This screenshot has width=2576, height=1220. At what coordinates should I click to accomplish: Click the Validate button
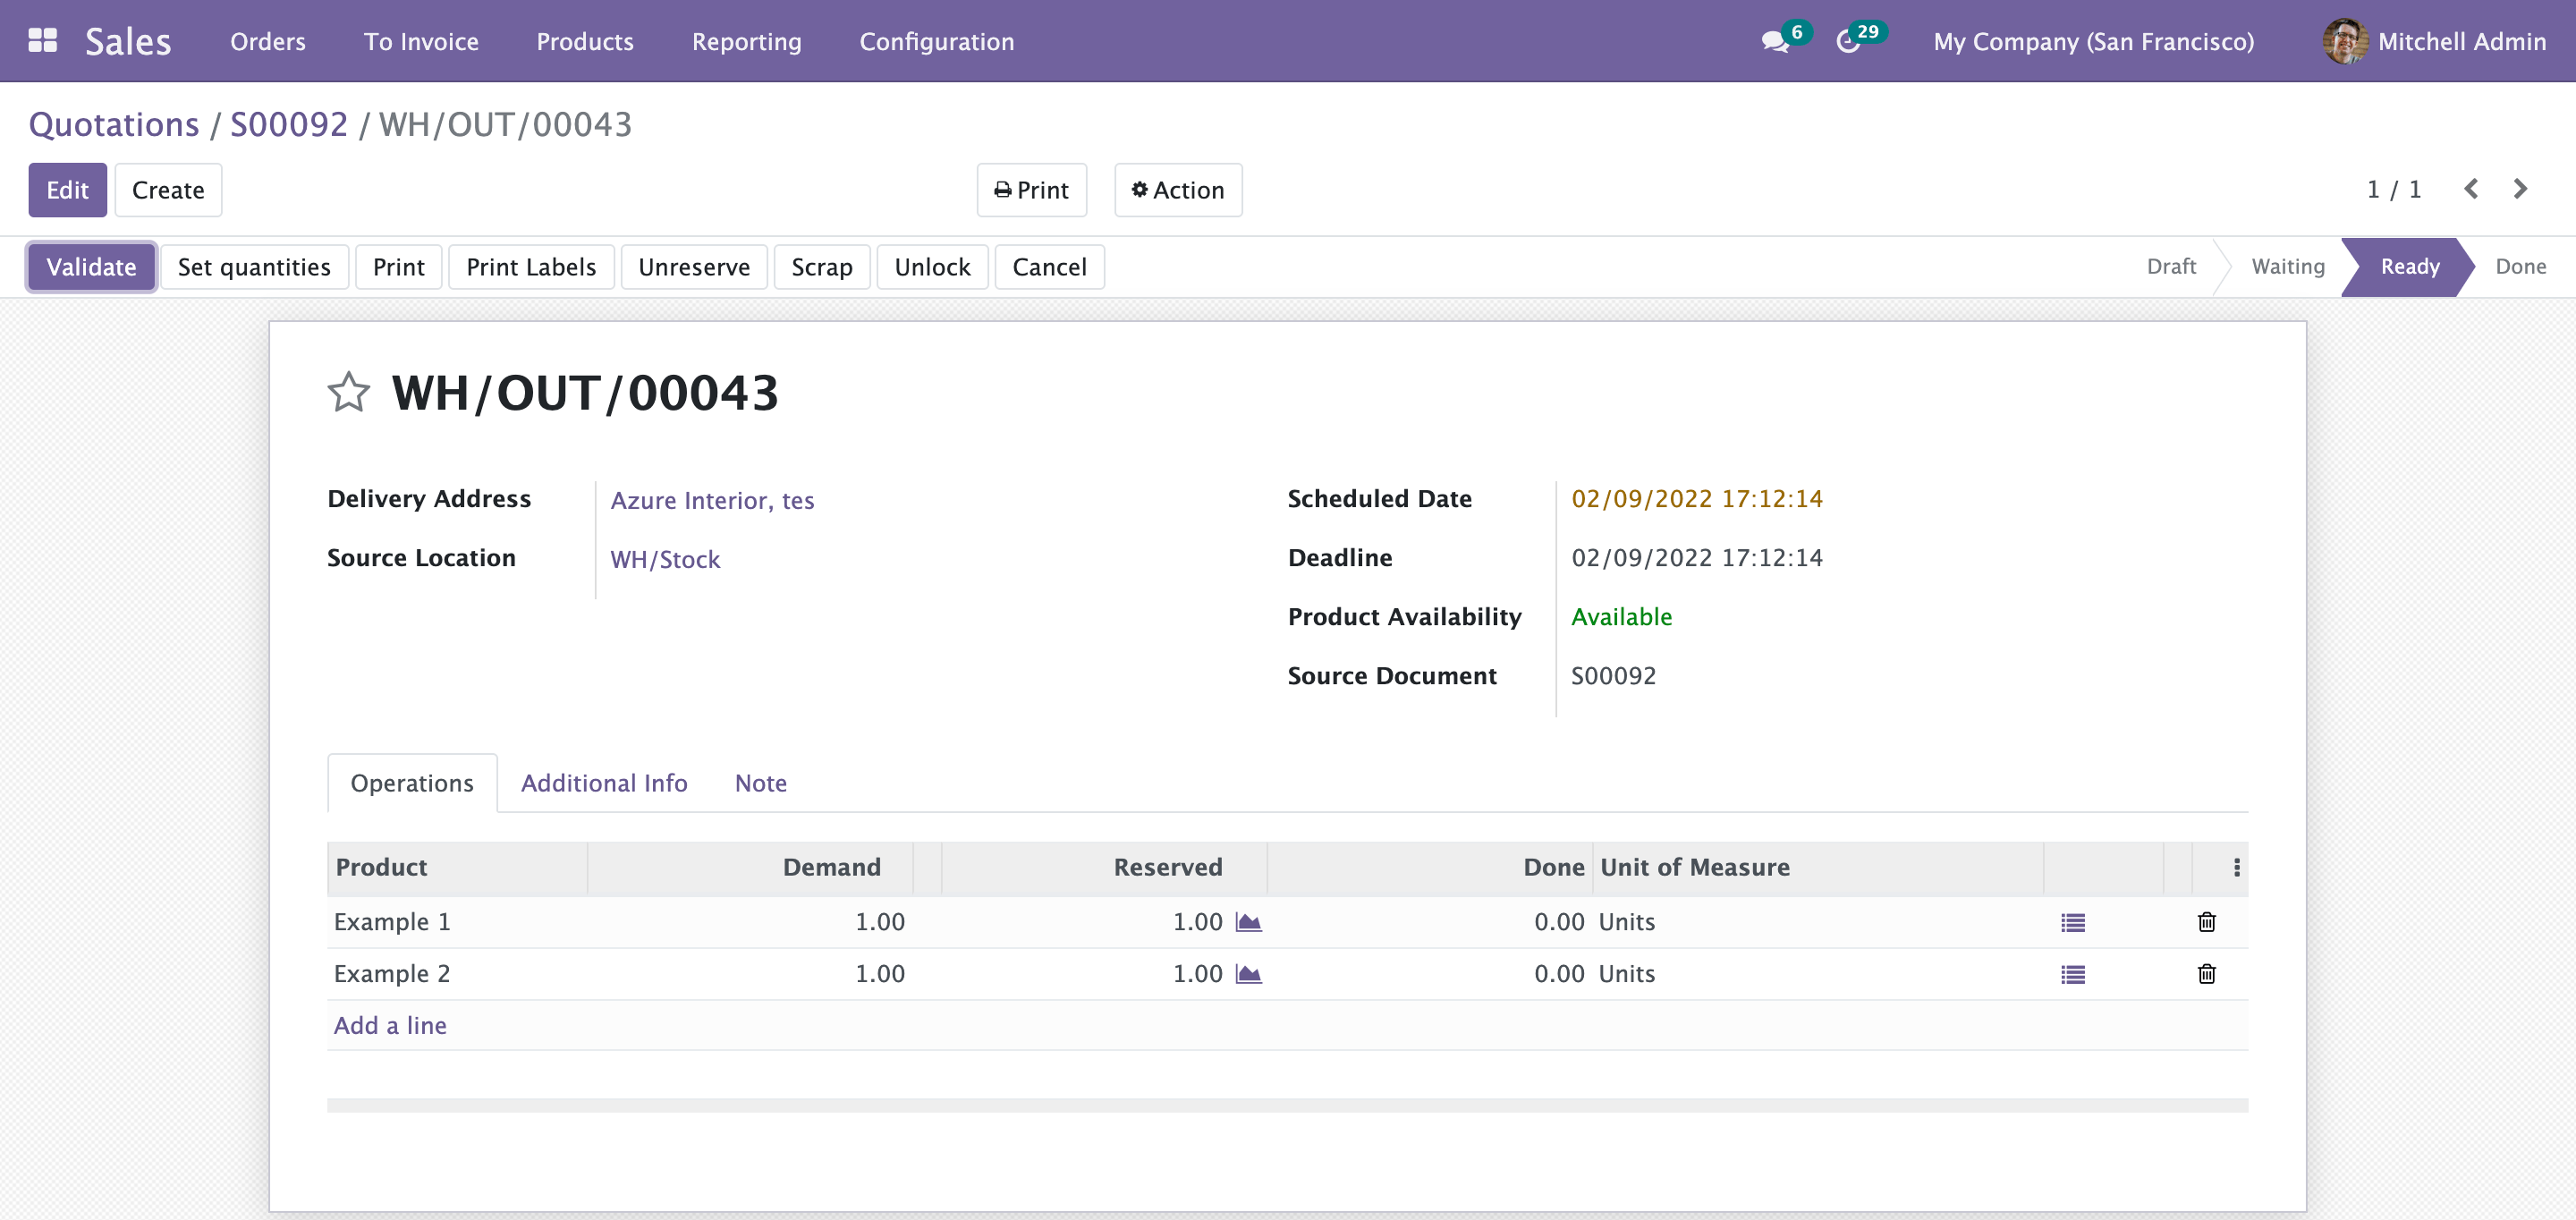pos(91,267)
